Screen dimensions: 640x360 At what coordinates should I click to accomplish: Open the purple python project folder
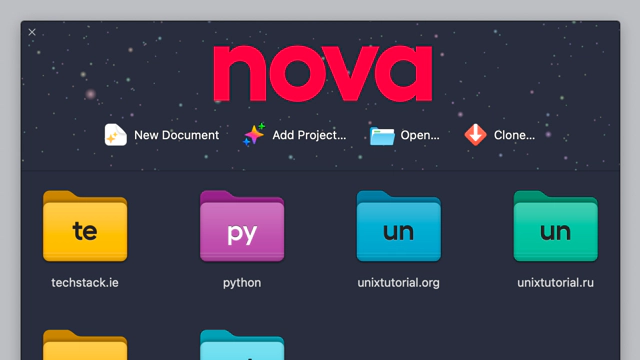point(242,226)
